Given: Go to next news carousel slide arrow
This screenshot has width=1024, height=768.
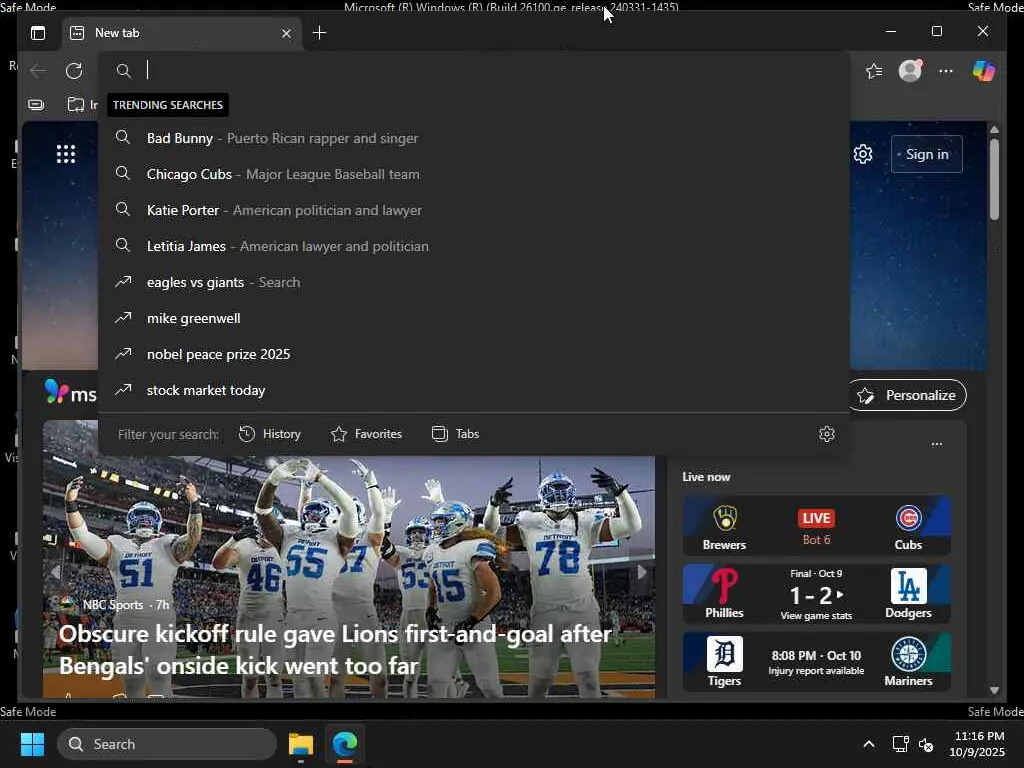Looking at the screenshot, I should tap(642, 572).
